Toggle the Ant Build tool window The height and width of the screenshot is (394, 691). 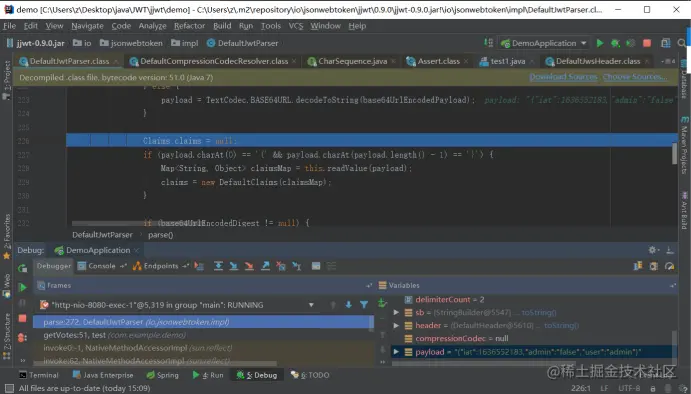[684, 211]
